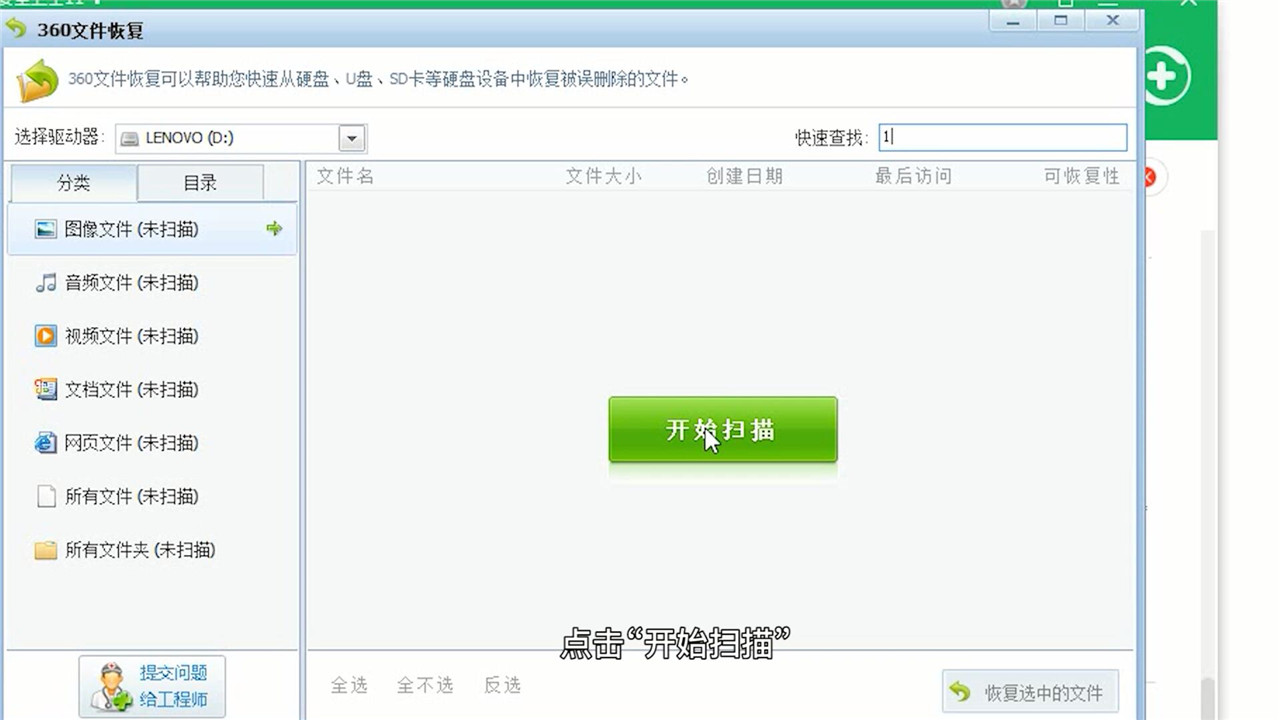The image size is (1280, 720).
Task: Open the drive selector dropdown arrow
Action: pyautogui.click(x=352, y=138)
